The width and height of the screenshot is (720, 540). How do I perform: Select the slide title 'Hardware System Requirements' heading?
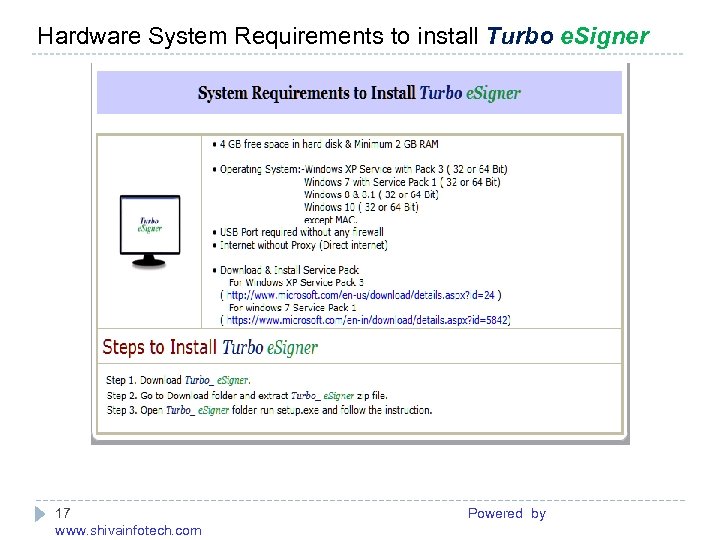[x=343, y=36]
